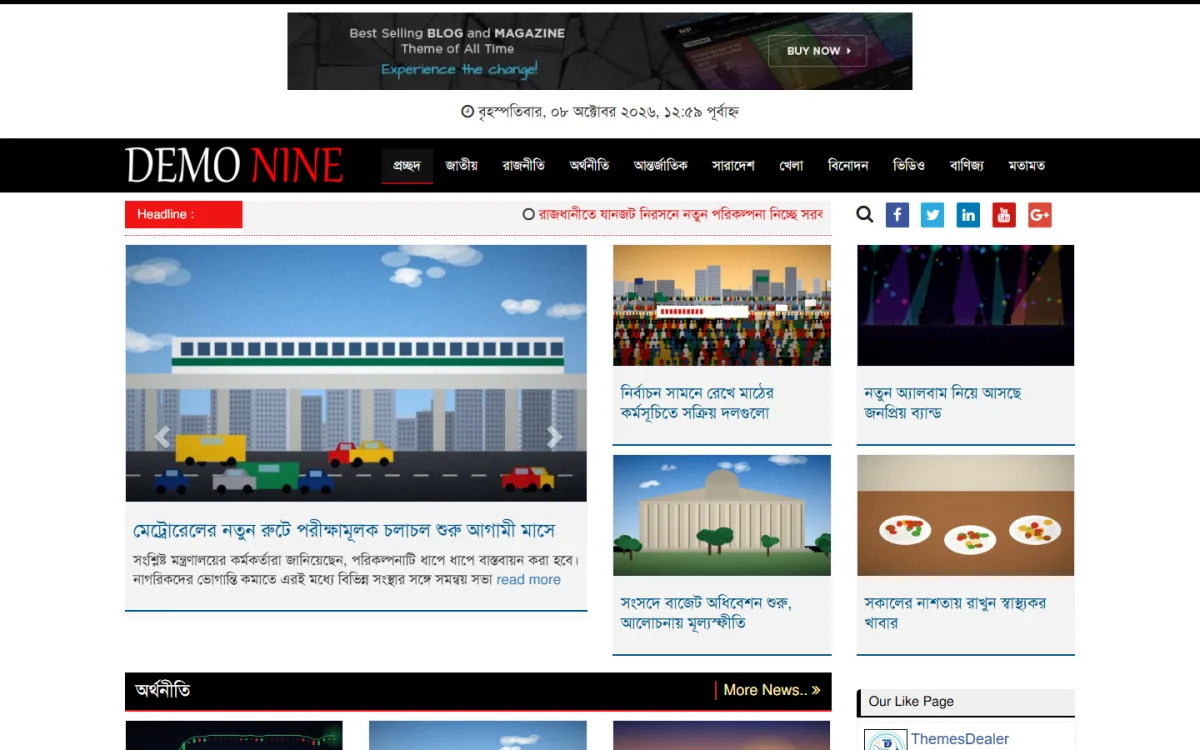Open the মতামত menu item
Screen dimensions: 1200x750
[1027, 165]
